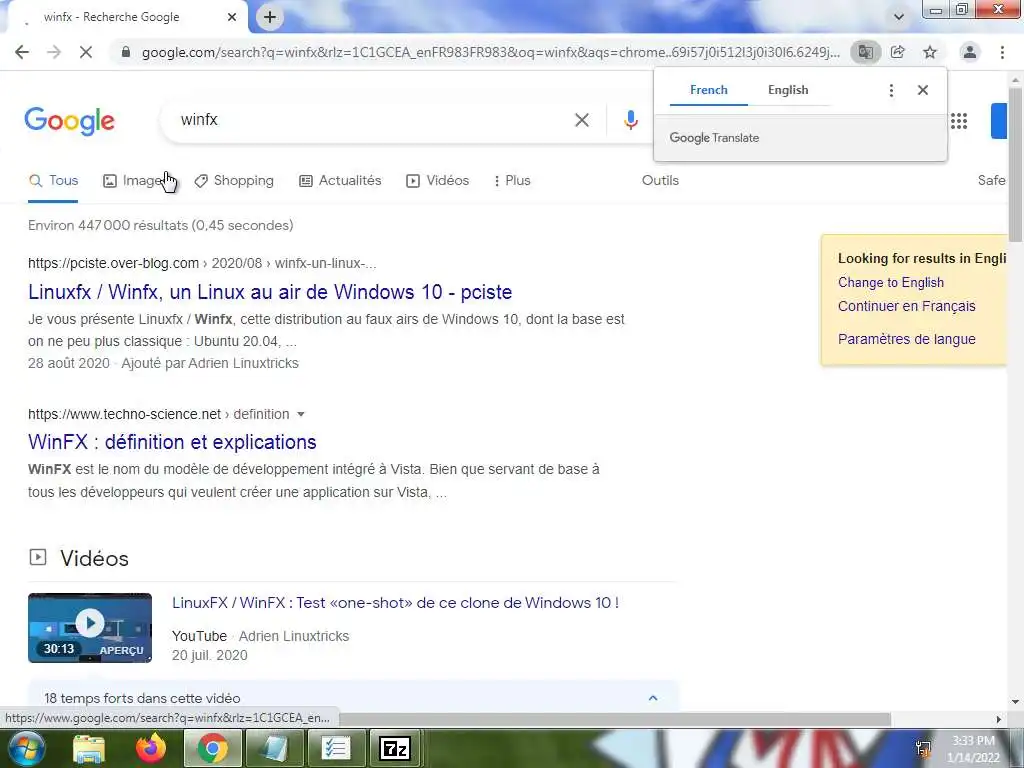Open Windows Explorer from the taskbar

89,748
